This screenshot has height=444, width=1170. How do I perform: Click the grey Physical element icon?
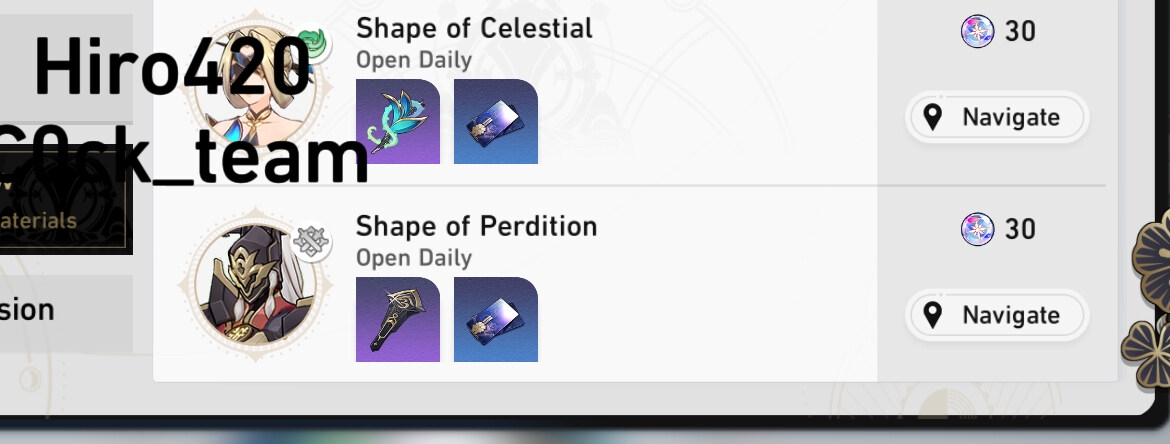coord(312,241)
